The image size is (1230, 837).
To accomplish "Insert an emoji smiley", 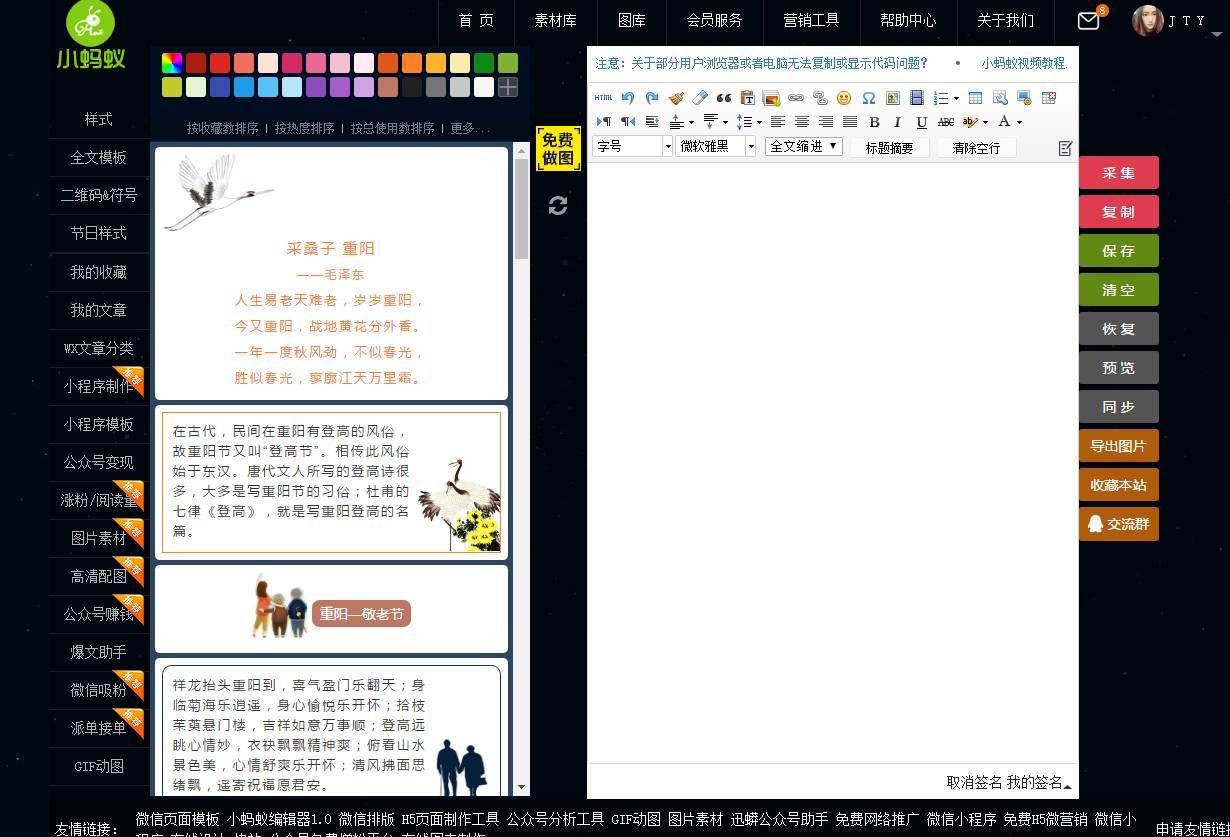I will (843, 97).
